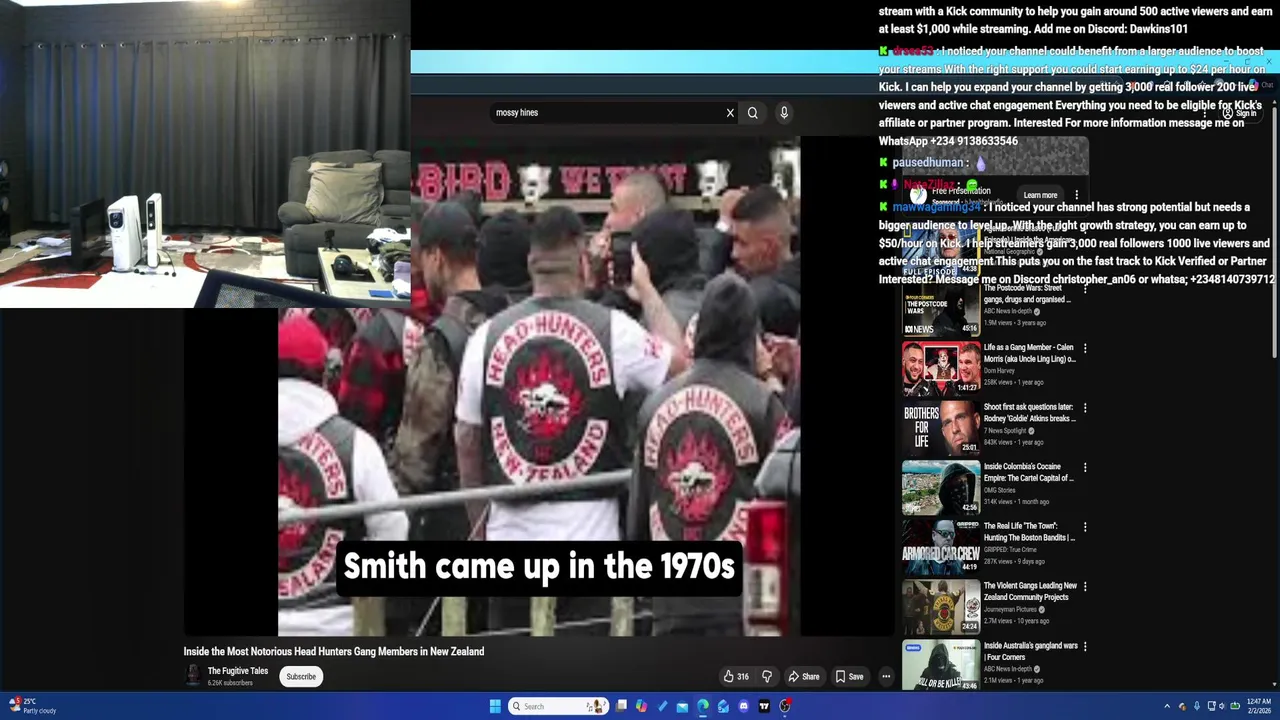
Task: Open volume control in system tray
Action: 1223,706
